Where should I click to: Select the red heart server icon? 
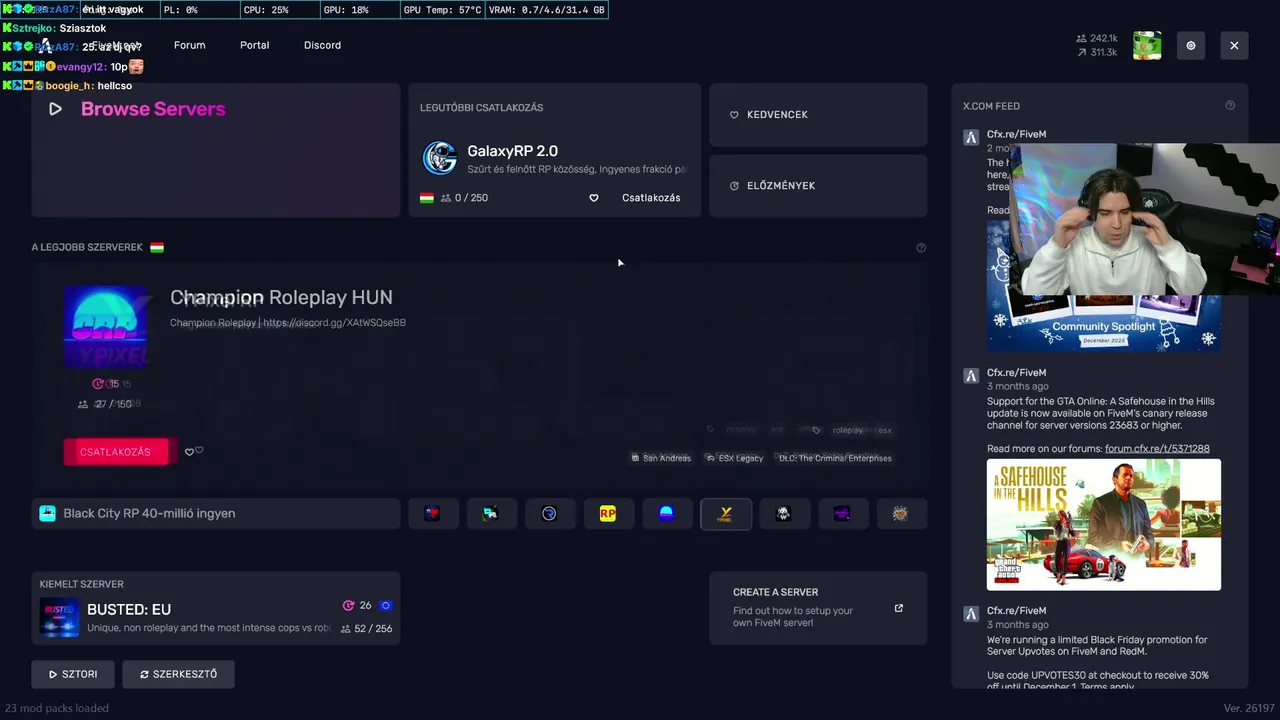pyautogui.click(x=432, y=514)
